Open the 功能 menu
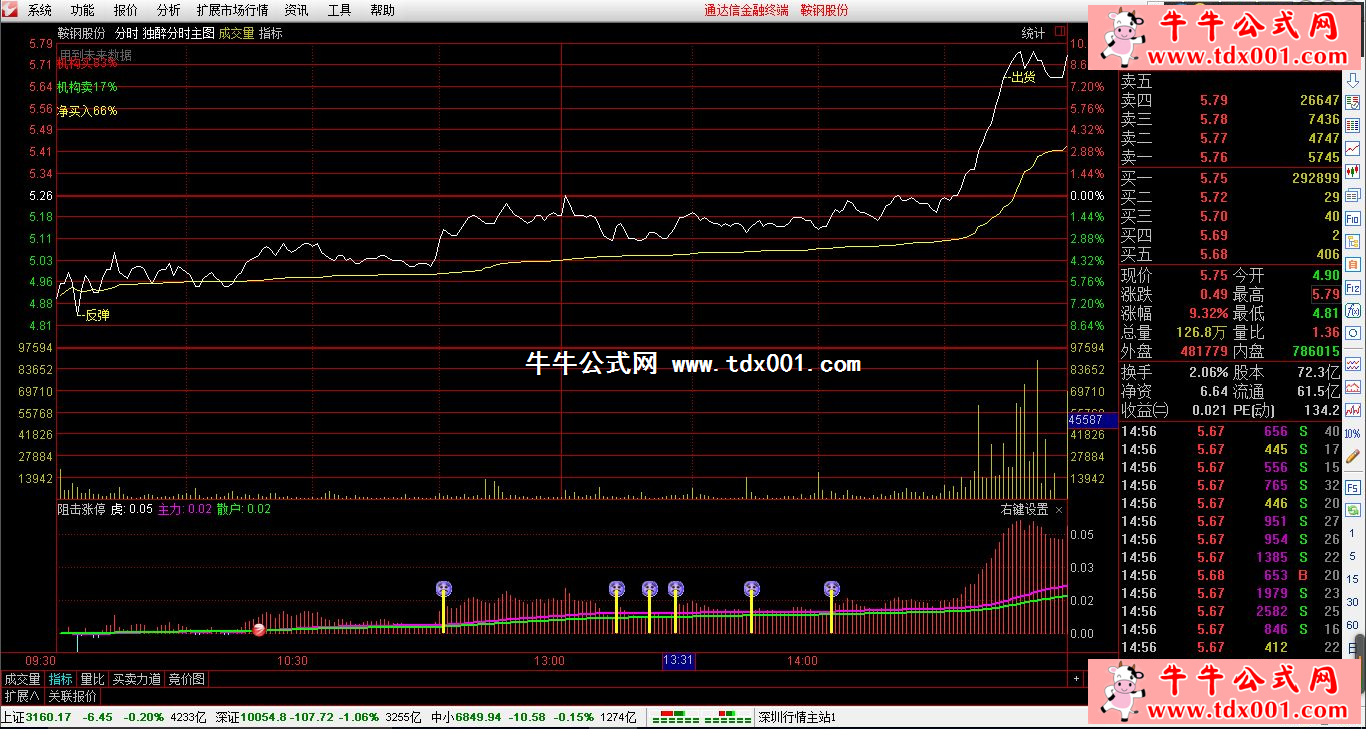 tap(82, 10)
